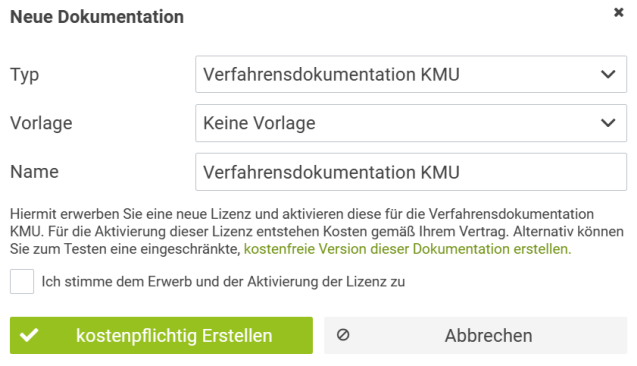Select the 'Keine Vorlage' text in the Vorlage box
637x366 pixels.
(259, 123)
